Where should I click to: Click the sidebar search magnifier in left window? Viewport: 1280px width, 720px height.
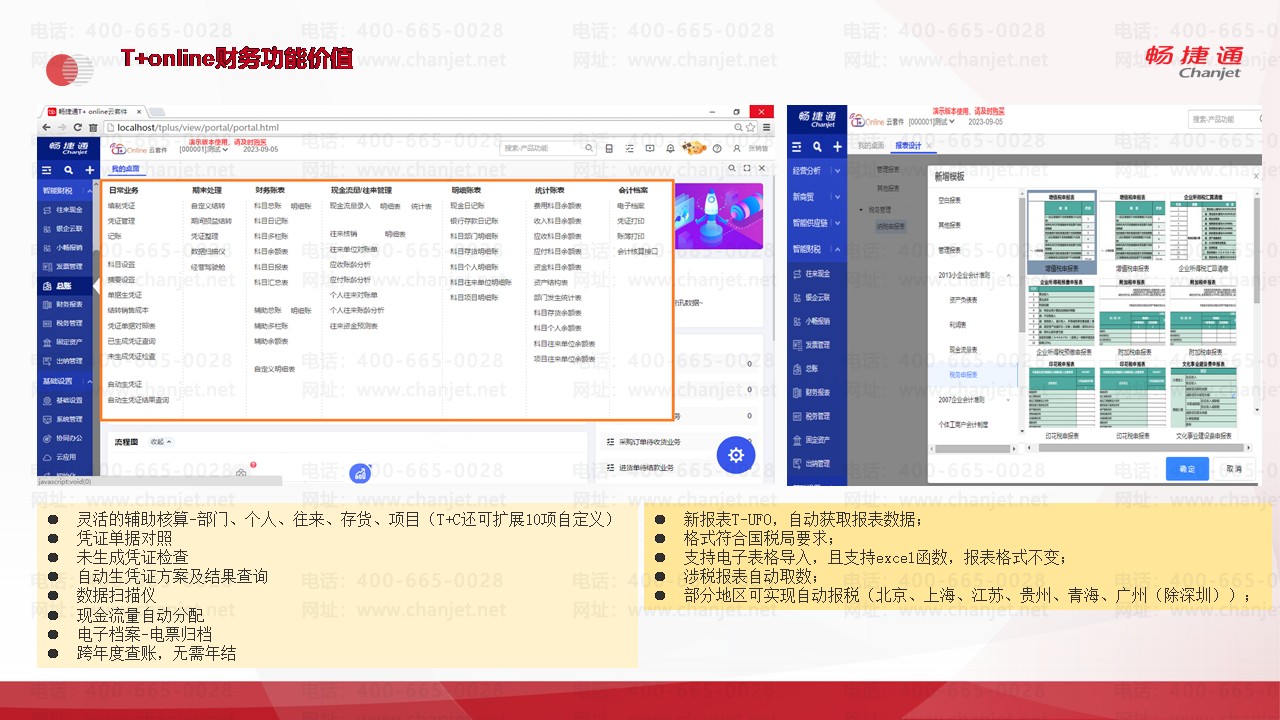click(68, 171)
